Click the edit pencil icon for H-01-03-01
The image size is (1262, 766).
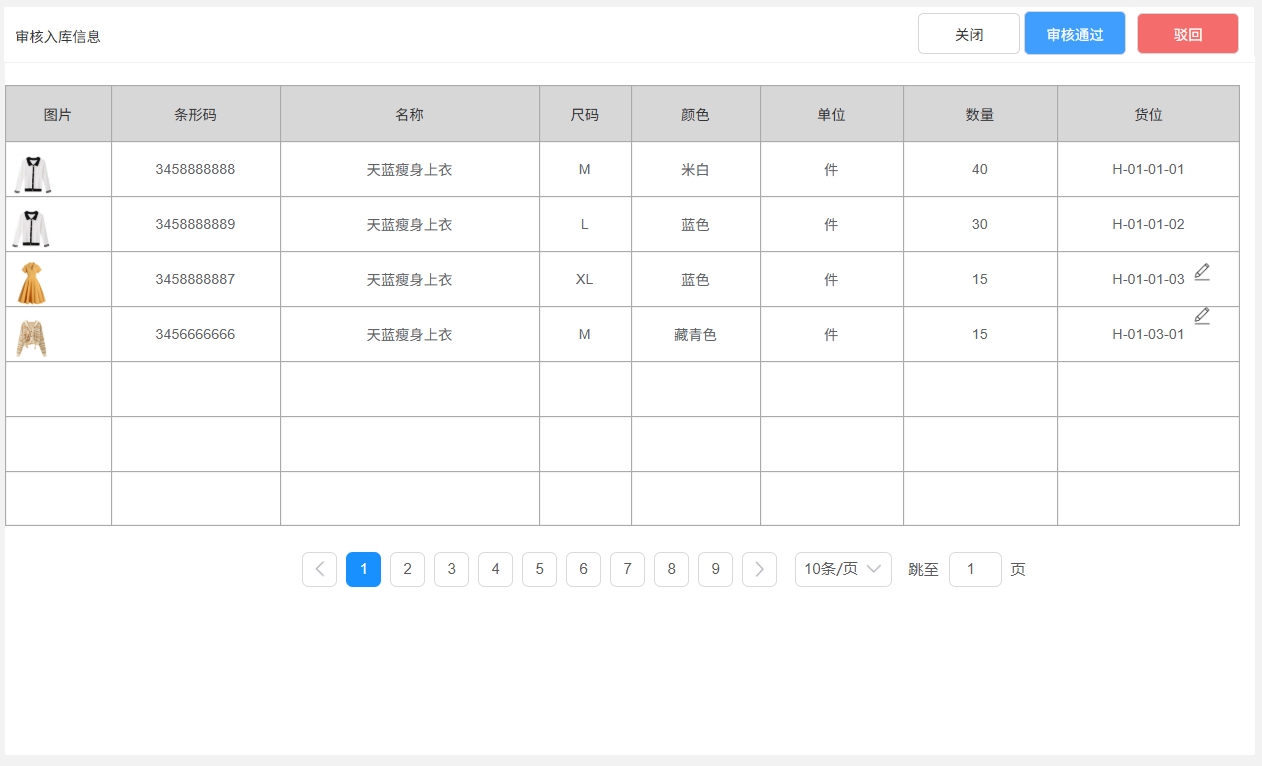(x=1202, y=316)
